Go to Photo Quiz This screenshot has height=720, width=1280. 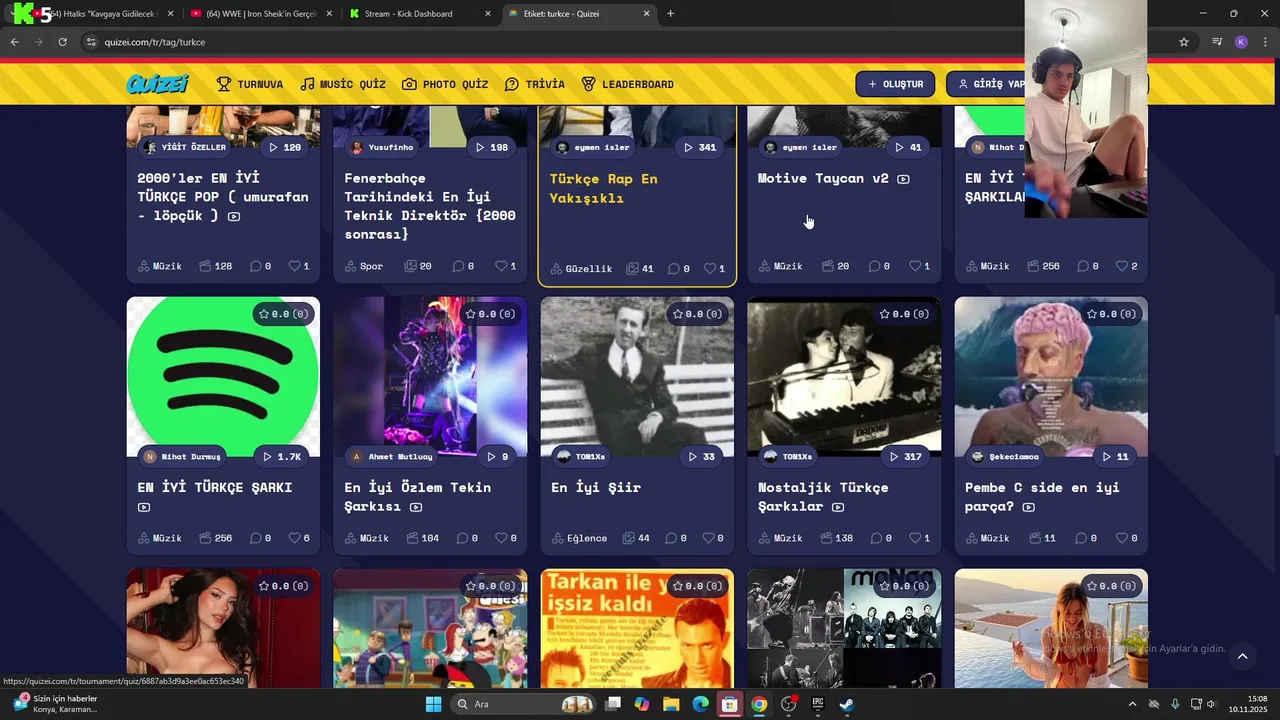445,84
